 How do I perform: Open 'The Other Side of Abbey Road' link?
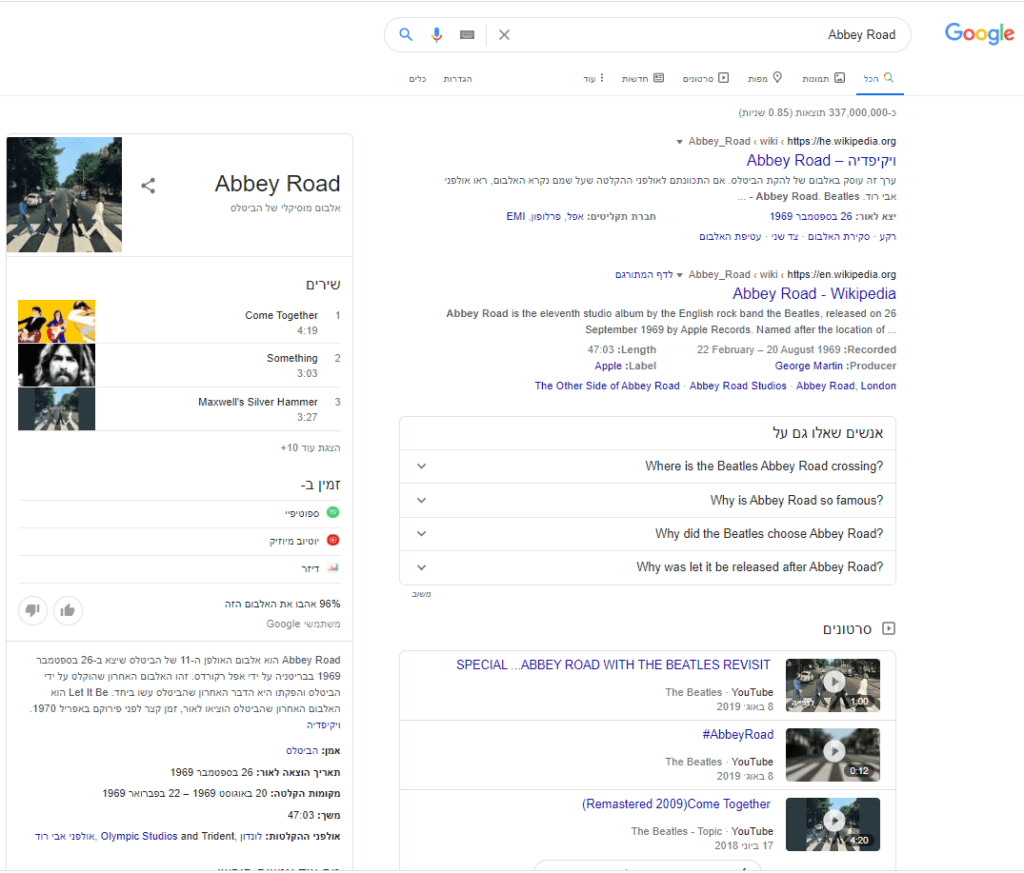click(607, 386)
